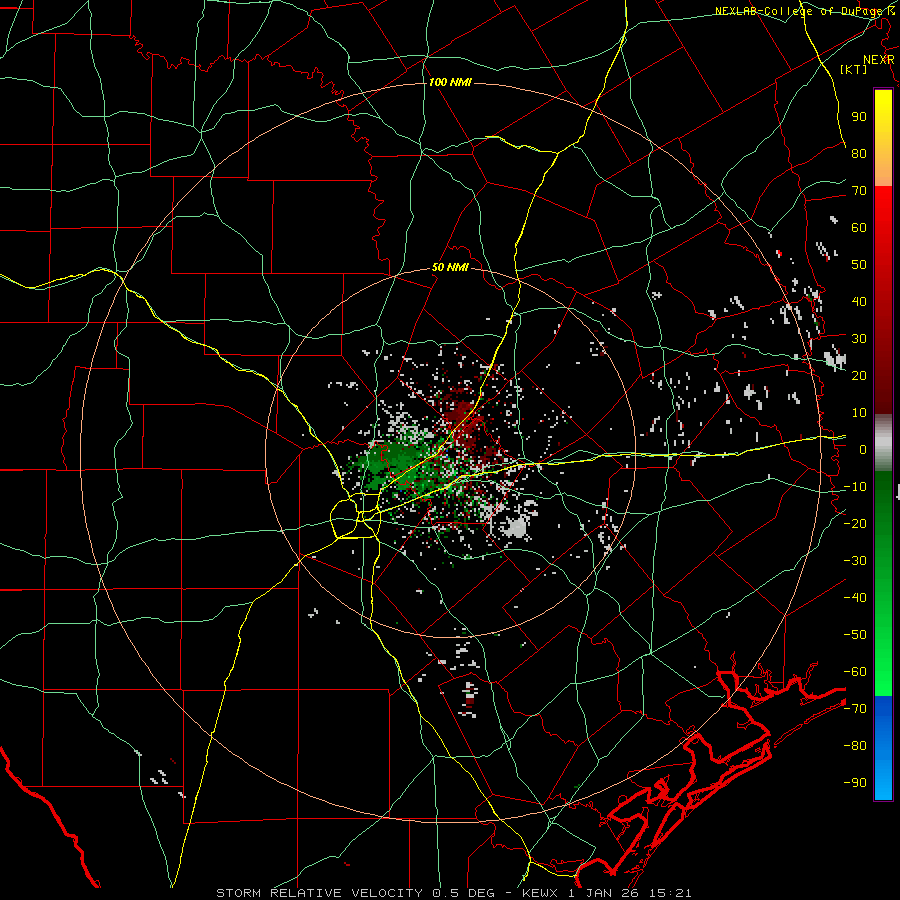The width and height of the screenshot is (900, 900).
Task: Click the "100 NMI" range ring label
Action: point(450,82)
